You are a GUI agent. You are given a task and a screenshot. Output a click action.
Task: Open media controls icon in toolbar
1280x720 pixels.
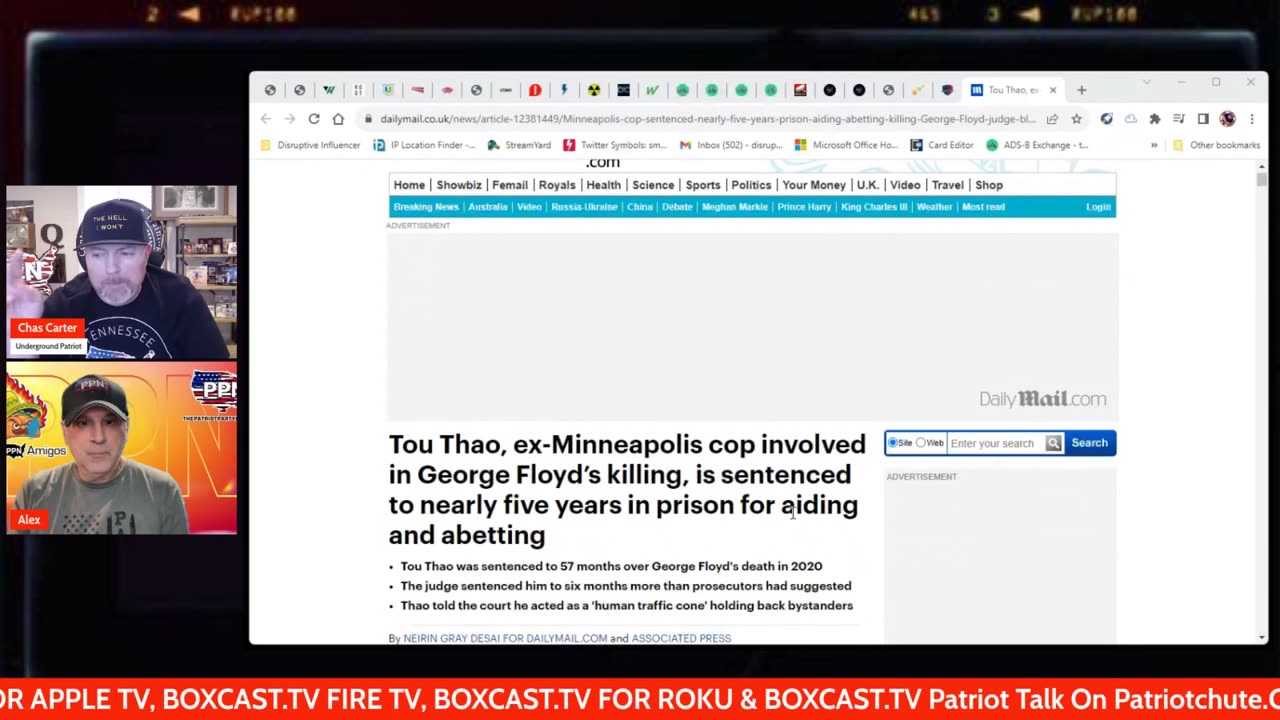click(1179, 119)
